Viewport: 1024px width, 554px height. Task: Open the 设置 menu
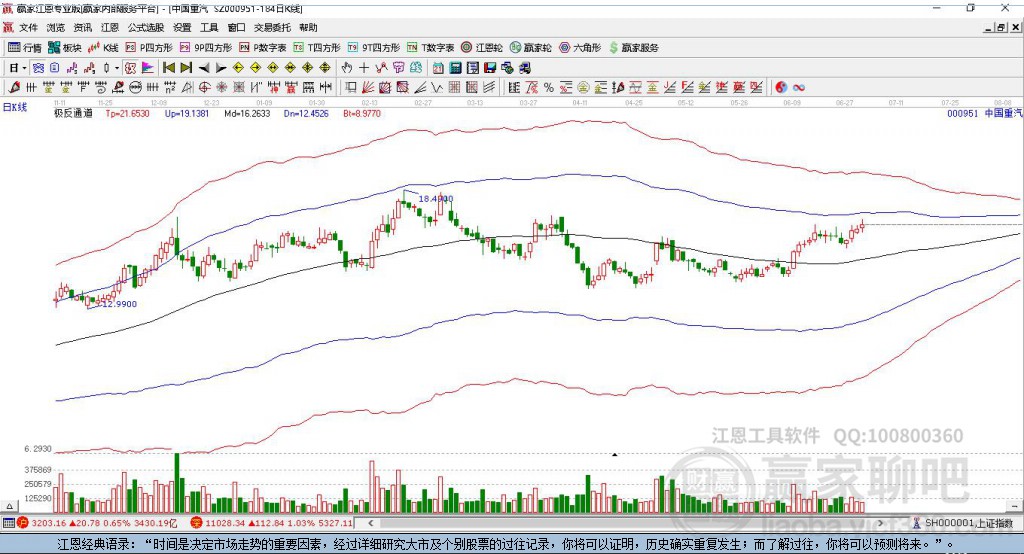[182, 27]
